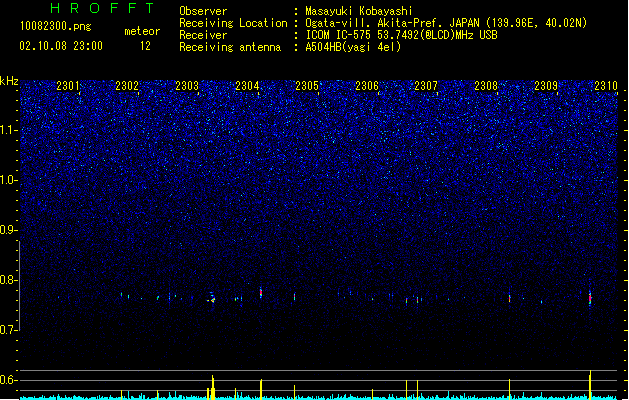Click the "Observer" field label
Viewport: 629px width, 400px height.
click(203, 11)
